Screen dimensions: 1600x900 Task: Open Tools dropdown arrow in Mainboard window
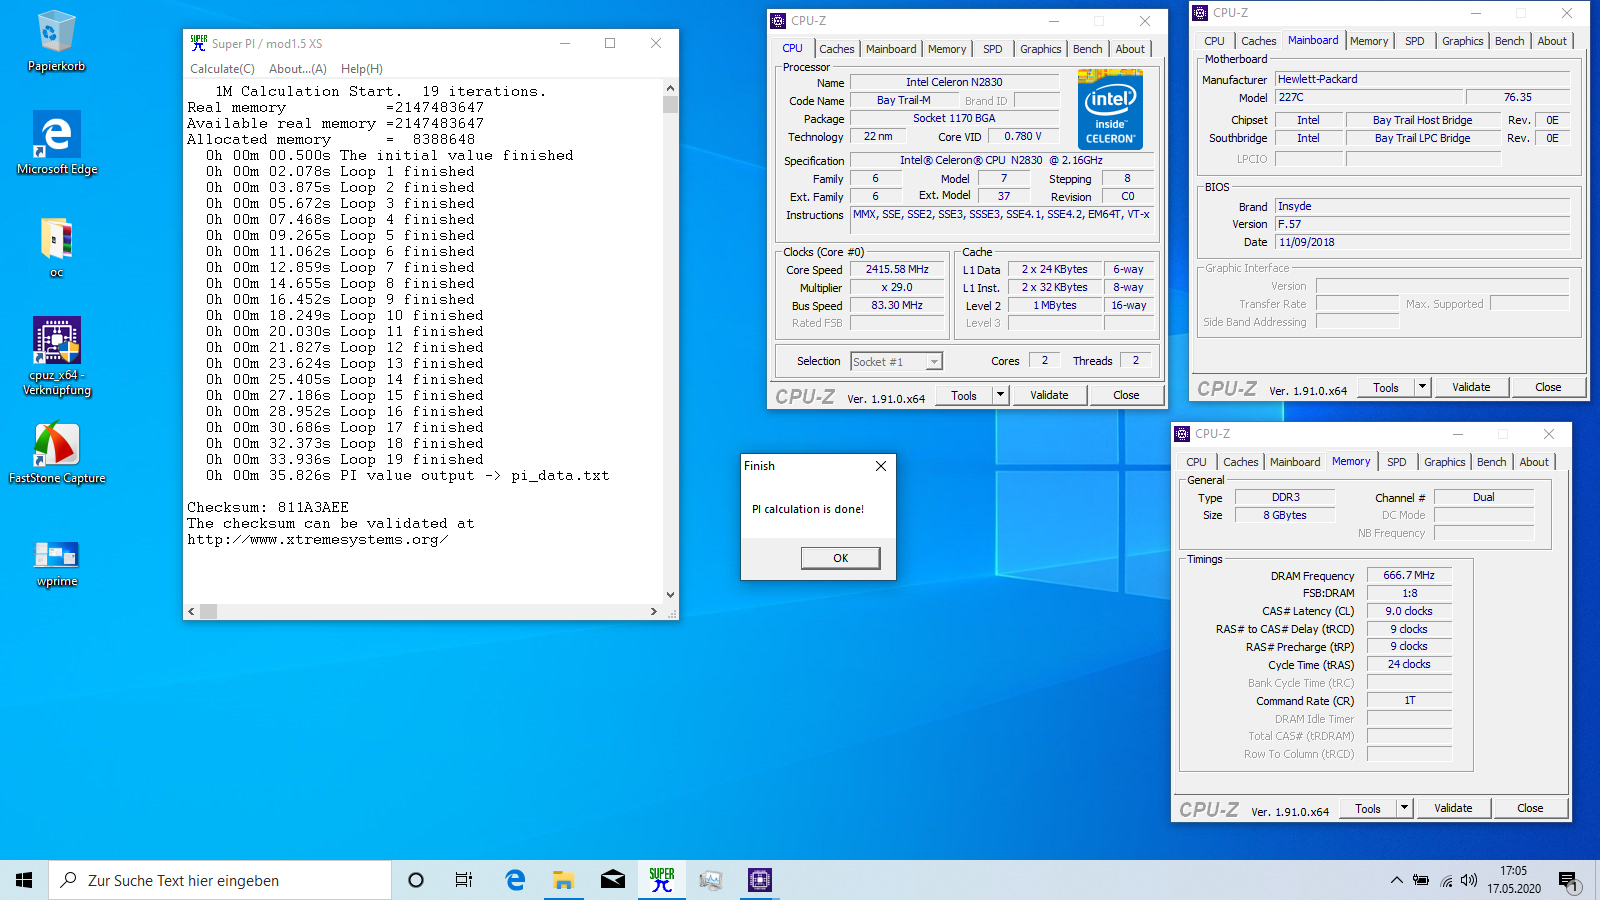1422,387
